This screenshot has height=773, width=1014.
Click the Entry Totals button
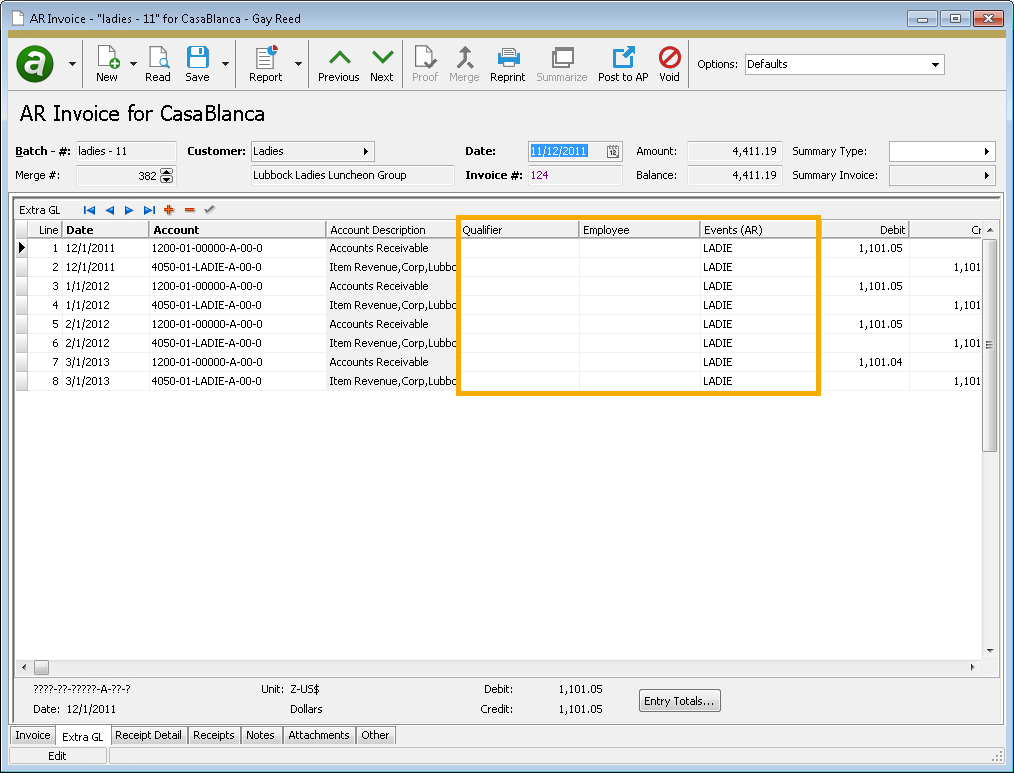(x=679, y=701)
